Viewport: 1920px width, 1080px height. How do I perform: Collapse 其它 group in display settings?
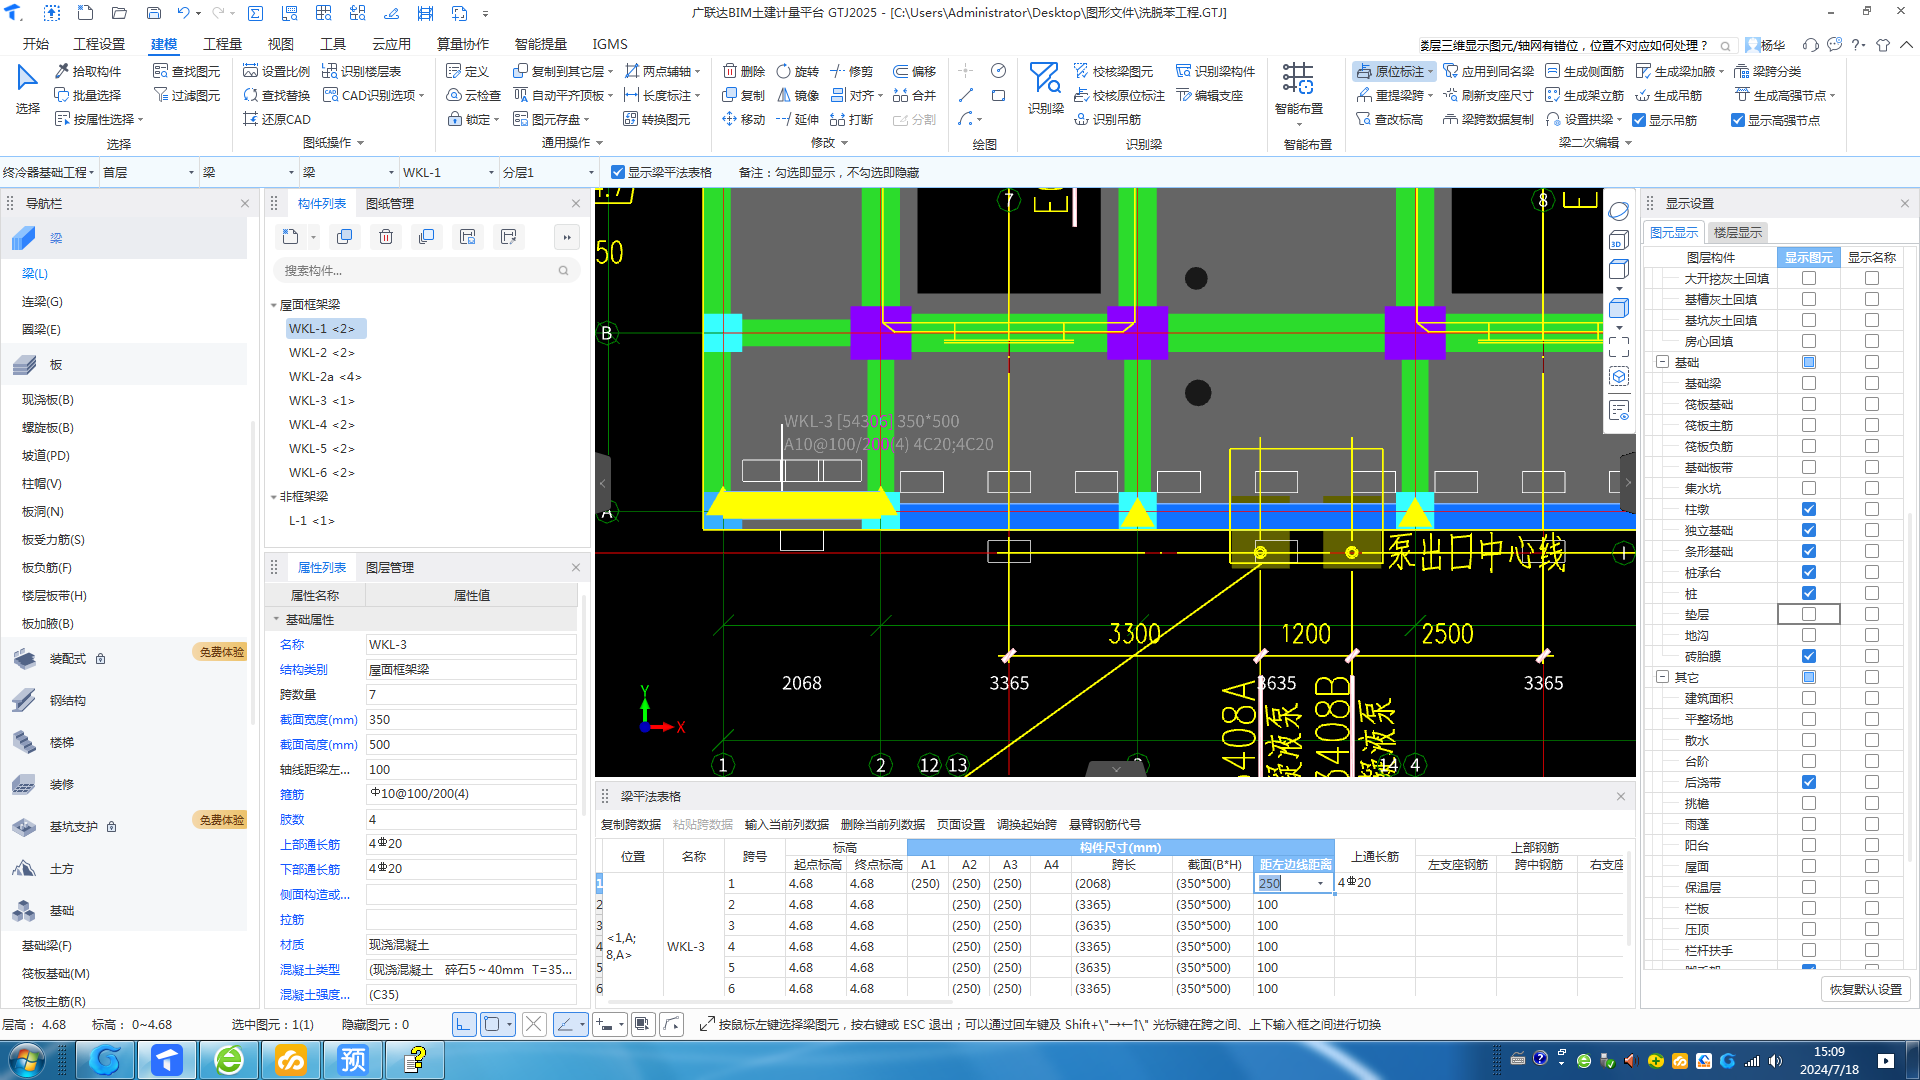tap(1662, 677)
